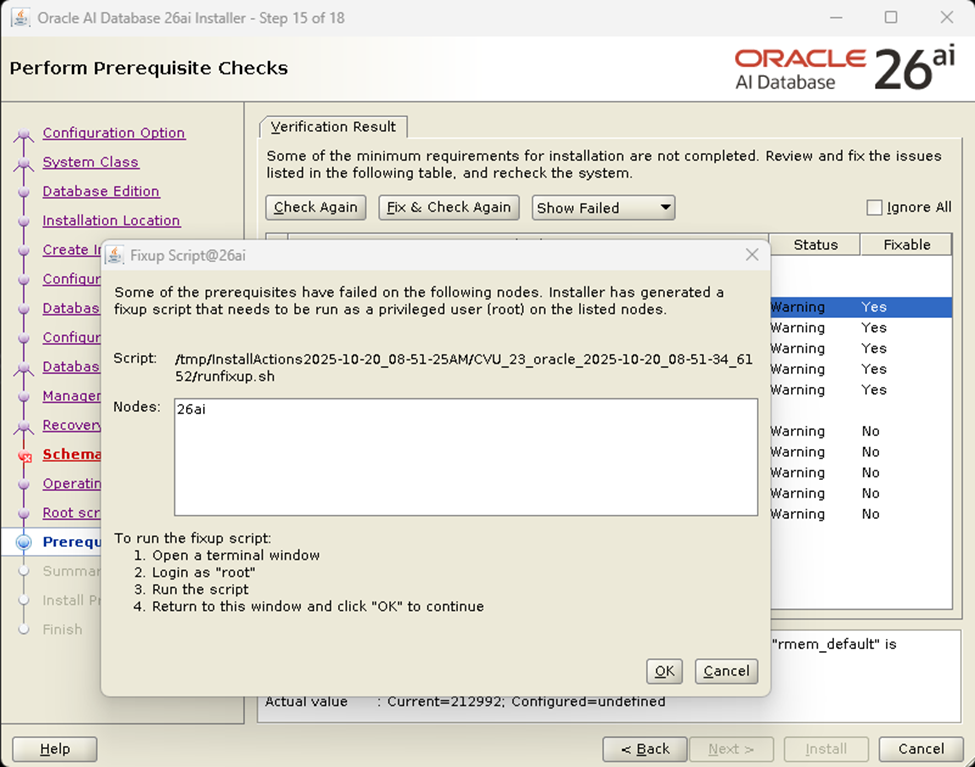
Task: Go to the Database Edition step
Action: pos(101,192)
